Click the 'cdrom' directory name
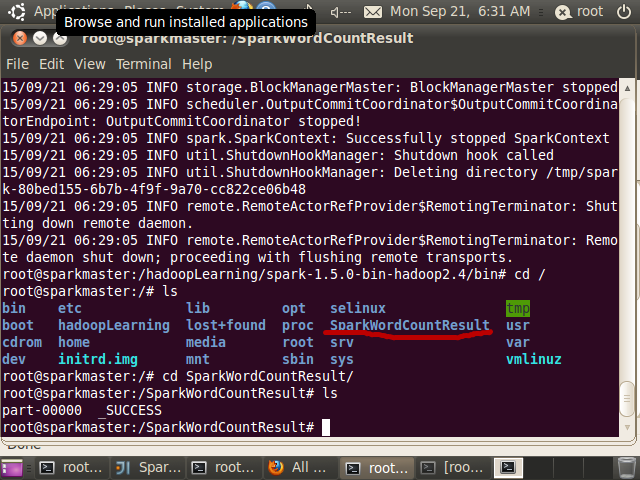This screenshot has width=640, height=480. coord(22,342)
